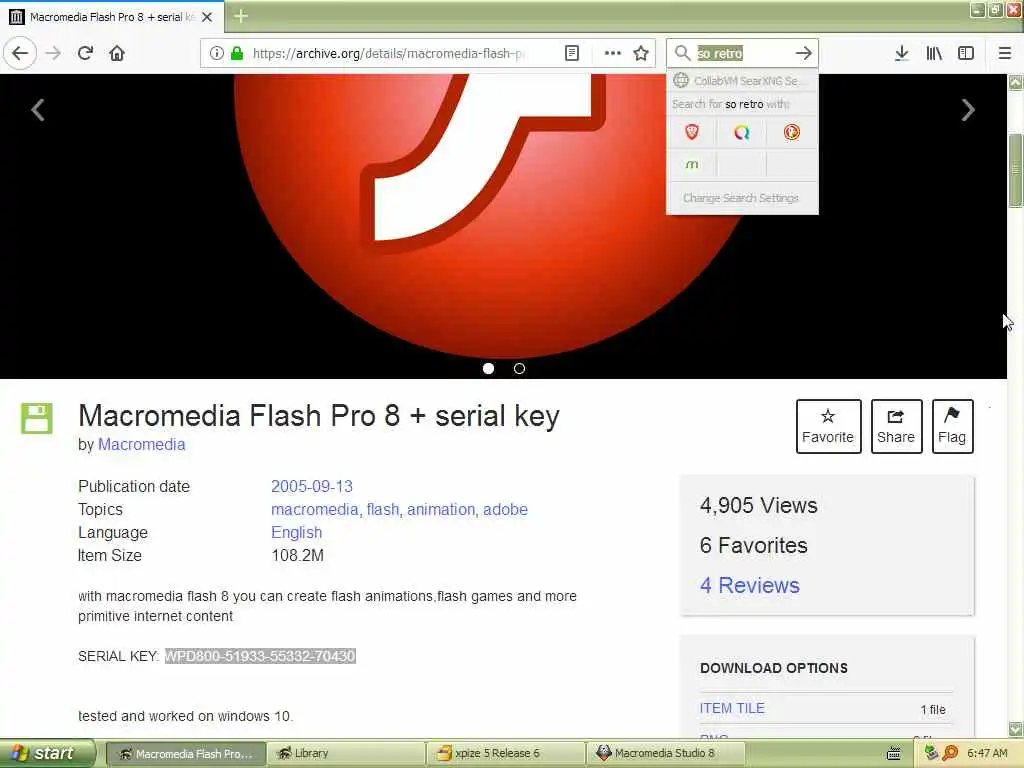Screen dimensions: 1024x768
Task: Click the magnifier icon in system tray
Action: pos(950,754)
